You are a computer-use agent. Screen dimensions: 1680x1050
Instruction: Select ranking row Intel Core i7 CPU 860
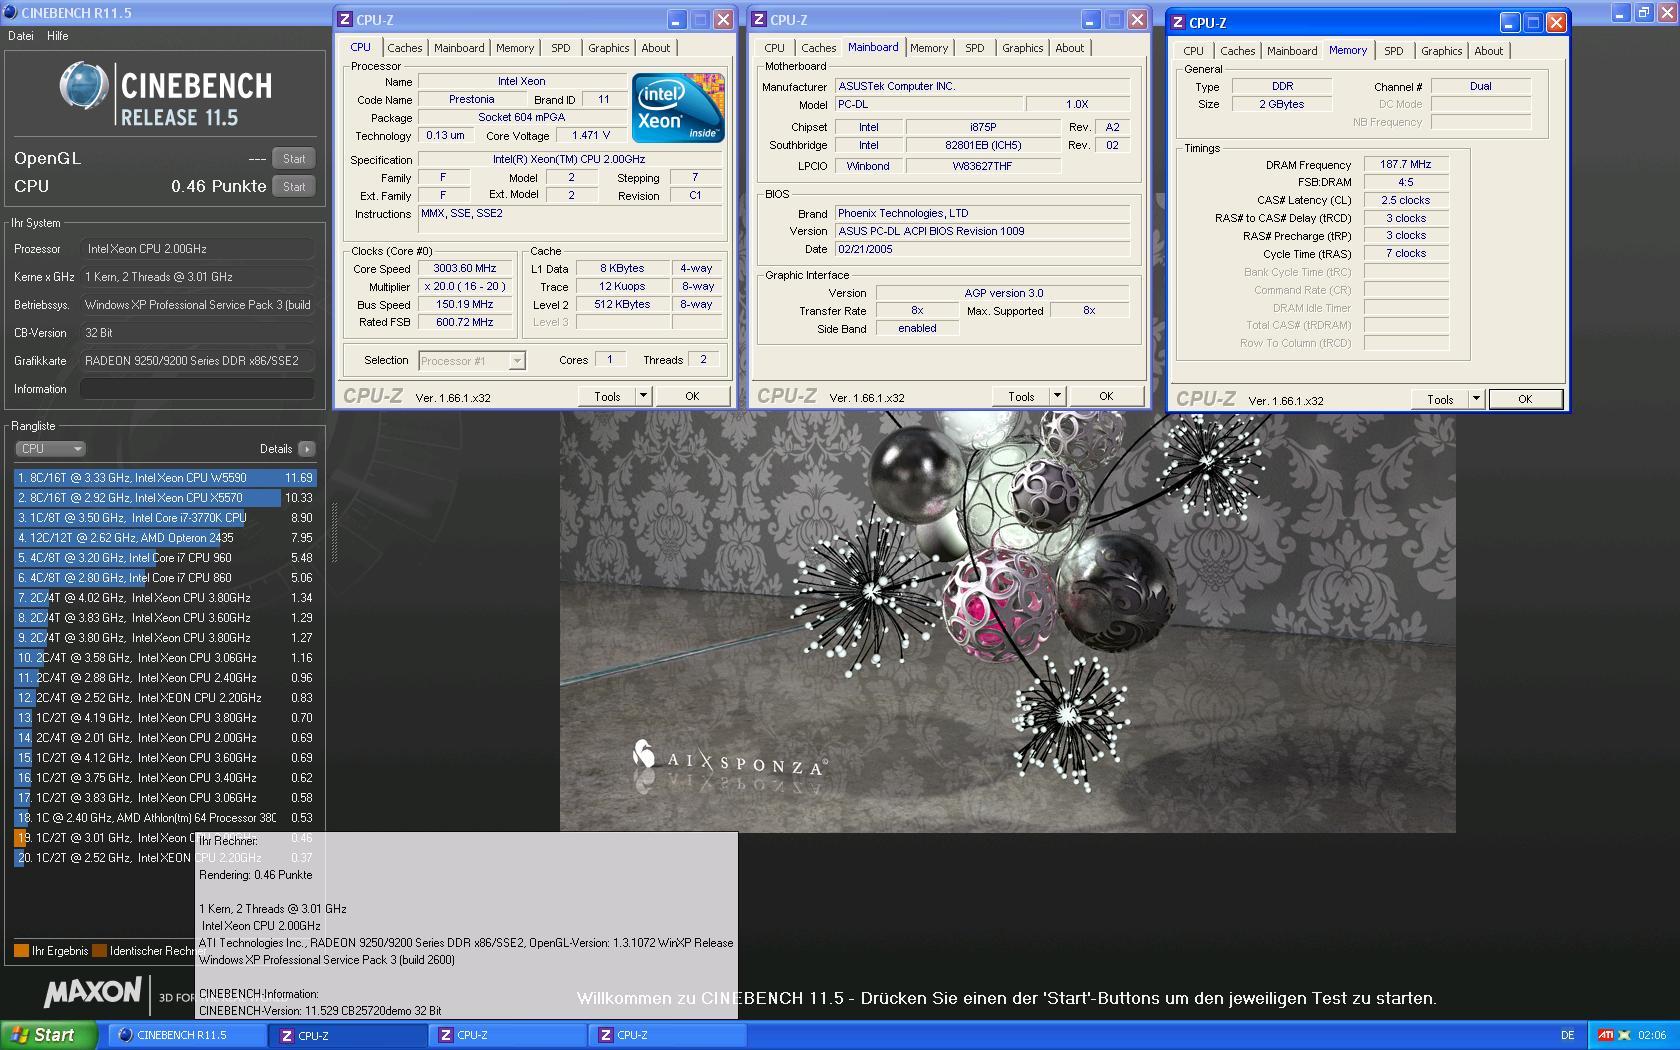[x=165, y=578]
